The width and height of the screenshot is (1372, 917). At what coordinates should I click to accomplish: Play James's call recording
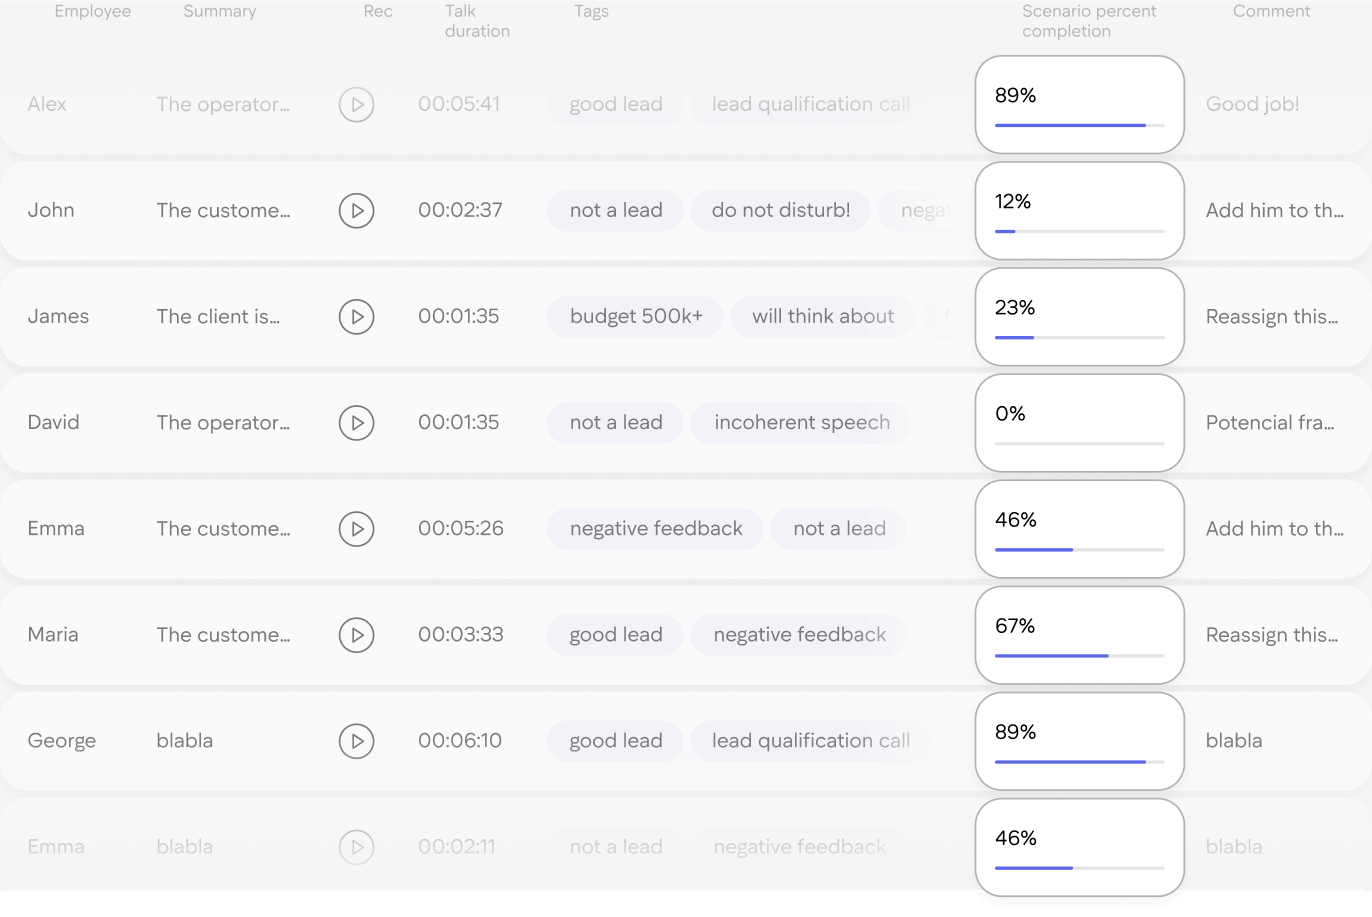pos(356,317)
